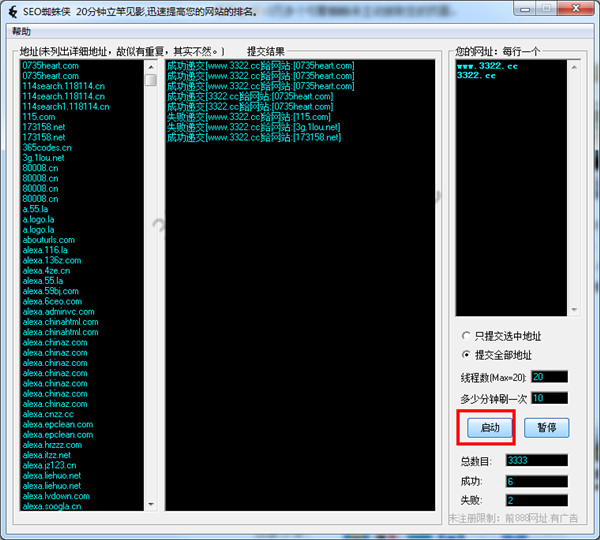Select alexa.136z.com in address list
Screen dimensions: 600x540
52,260
